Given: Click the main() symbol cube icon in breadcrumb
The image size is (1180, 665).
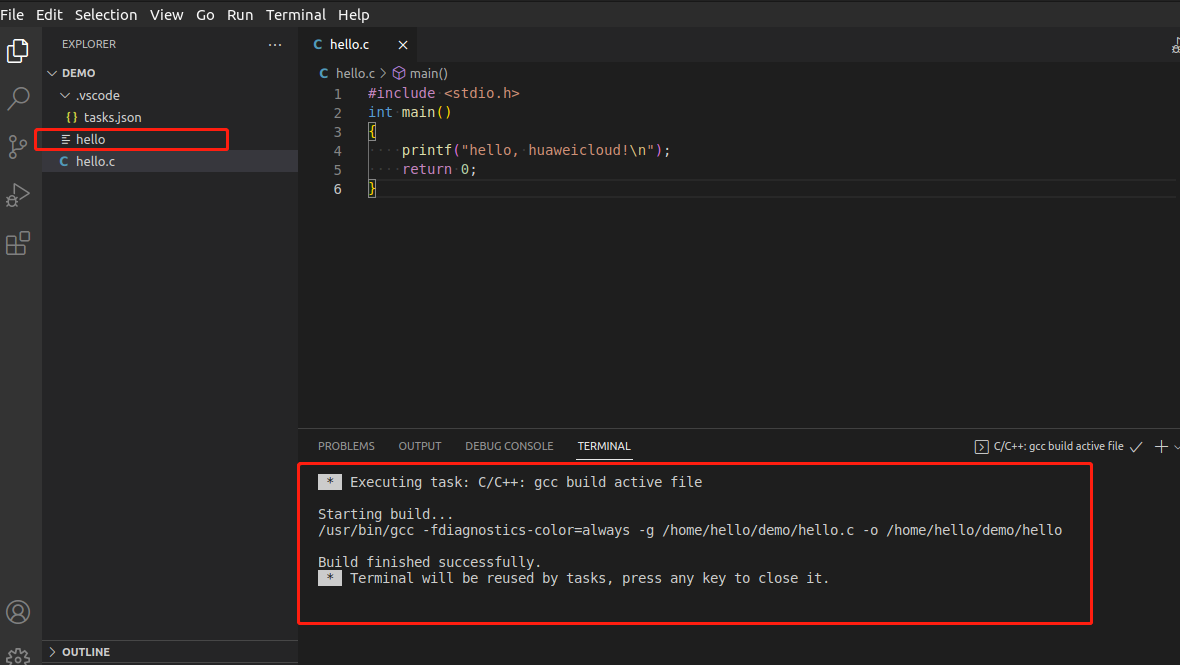Looking at the screenshot, I should pos(399,73).
